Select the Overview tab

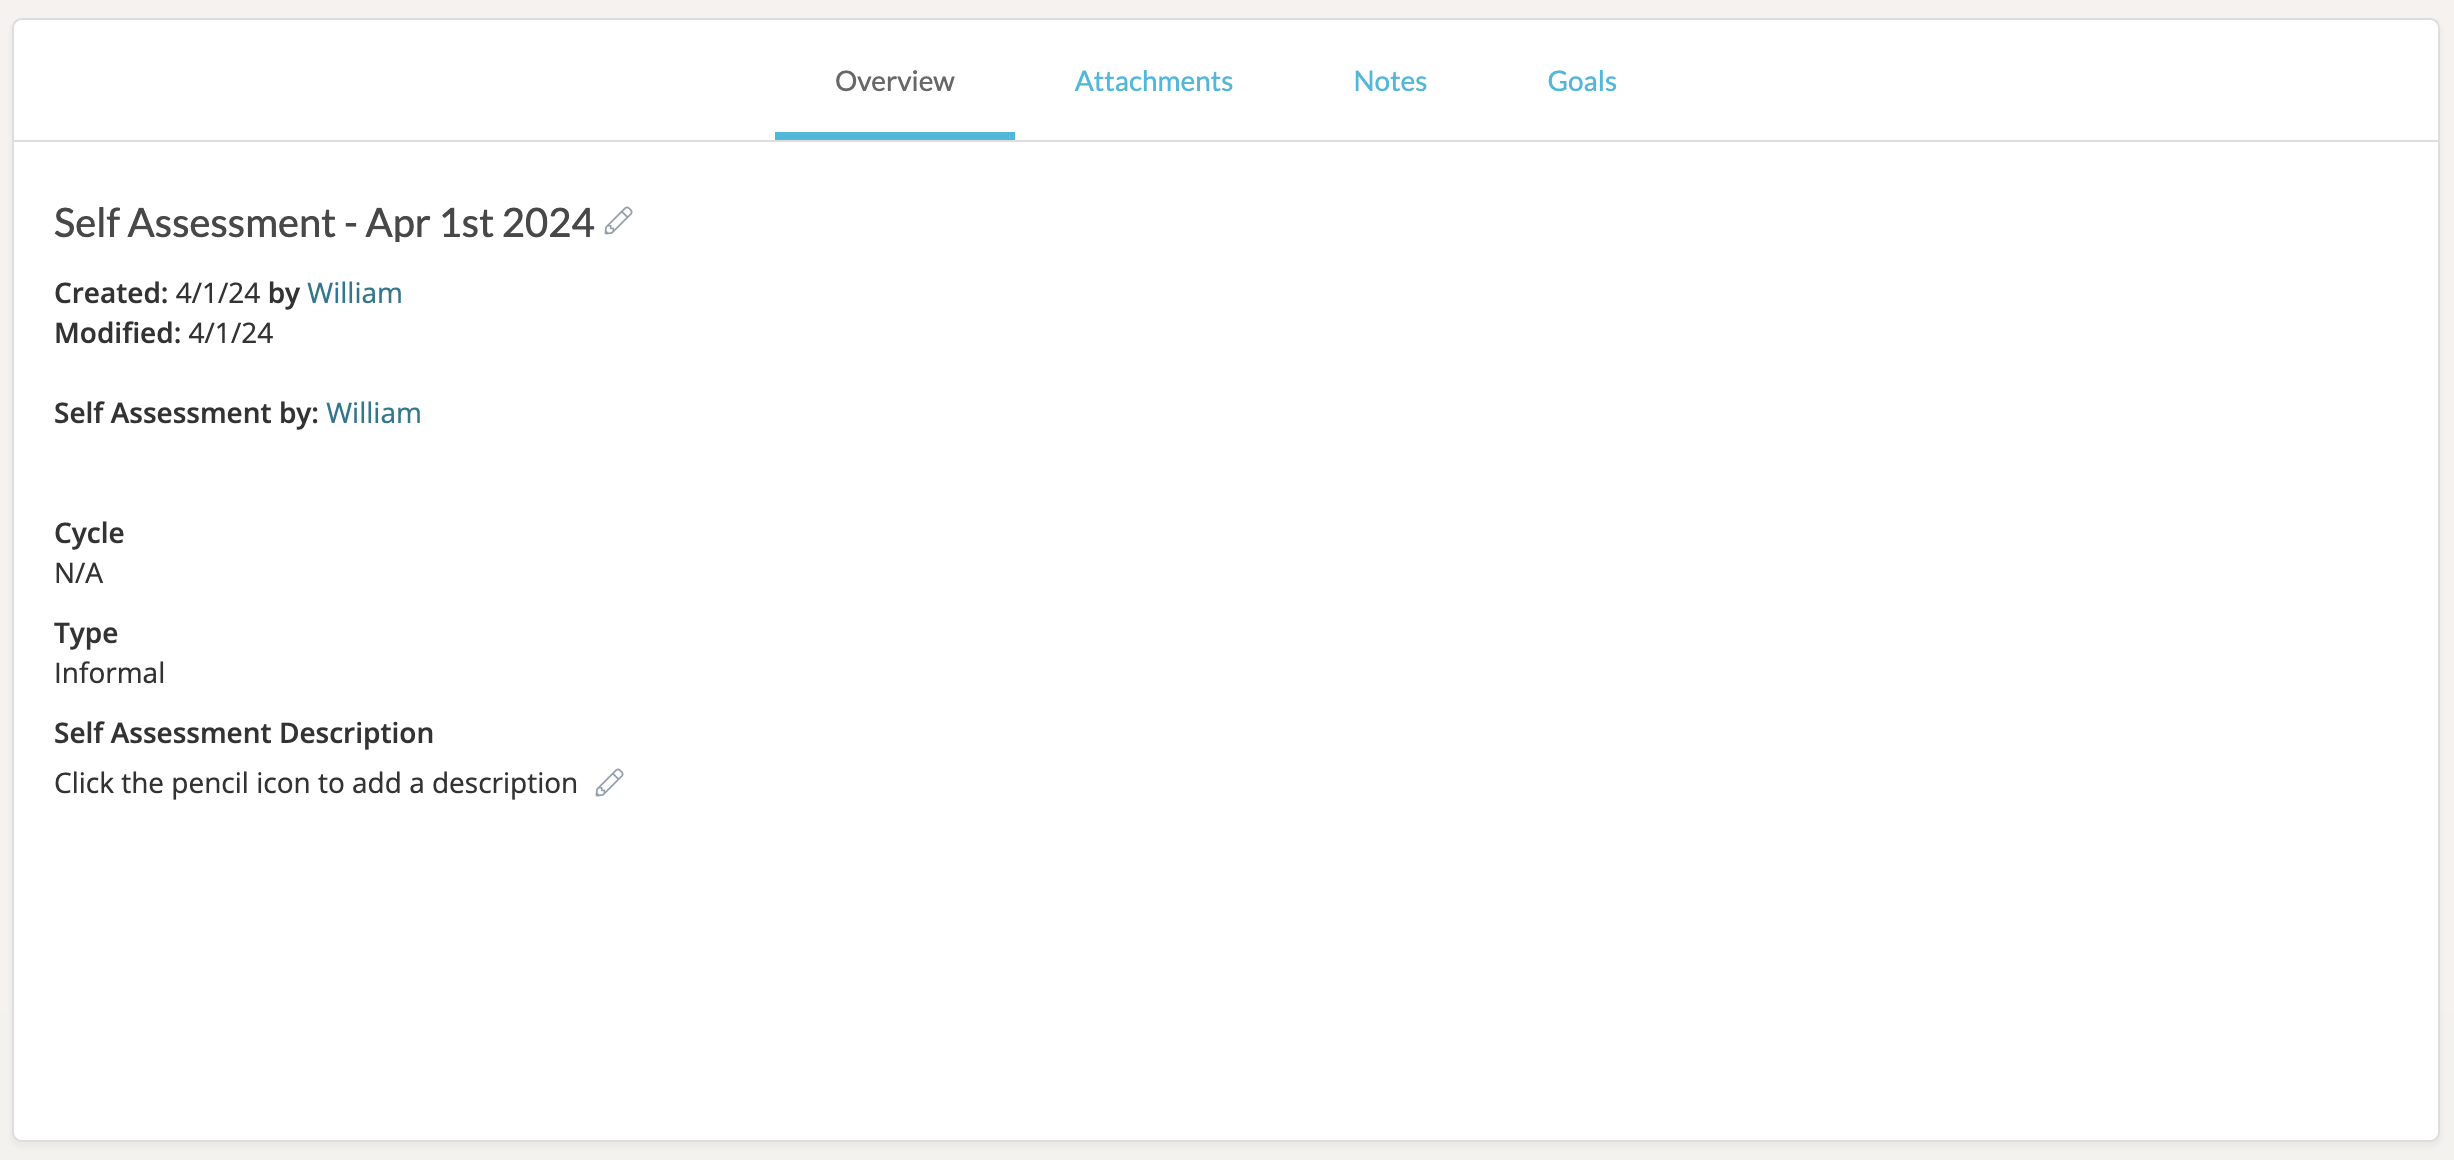tap(894, 81)
